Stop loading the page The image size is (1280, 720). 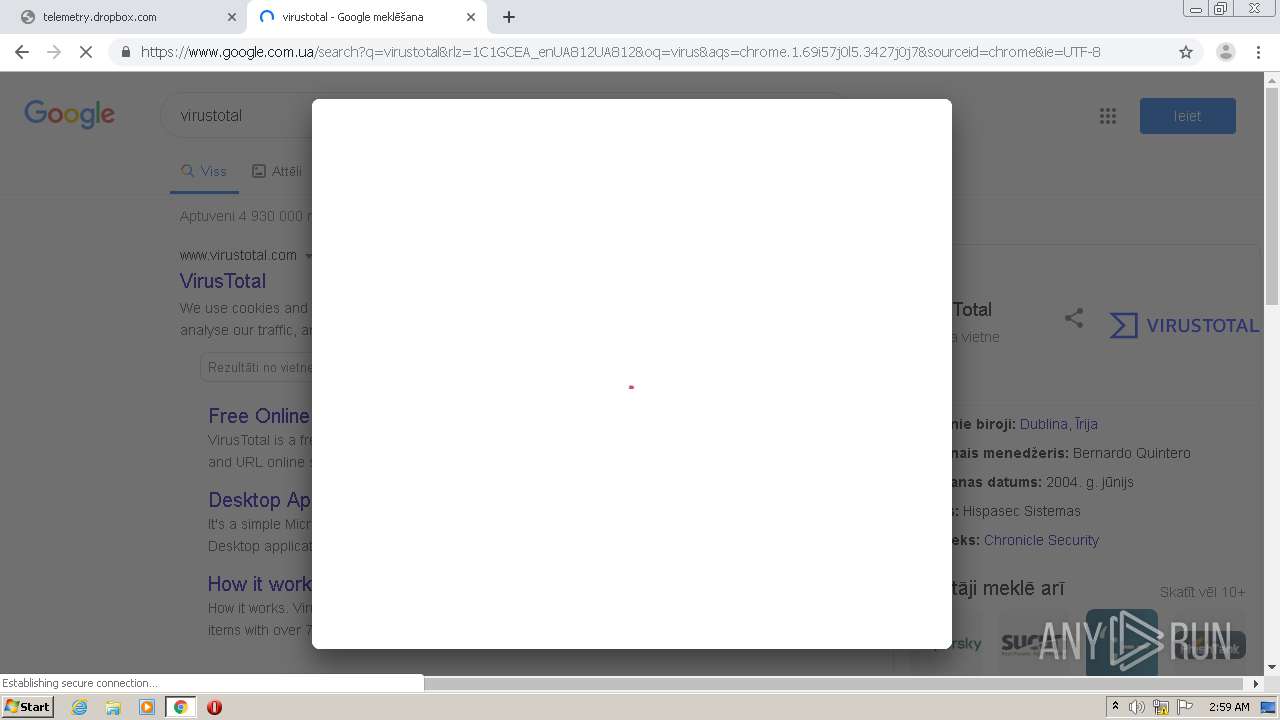pyautogui.click(x=86, y=52)
